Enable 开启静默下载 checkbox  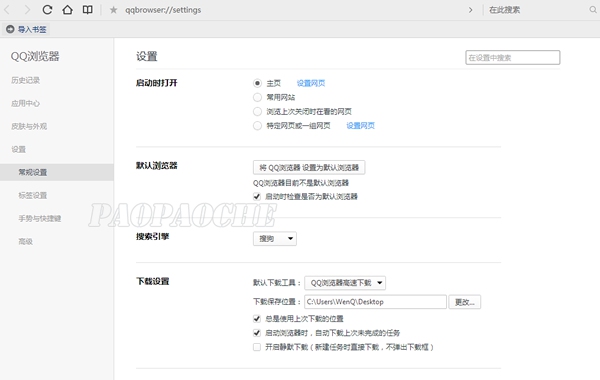257,347
